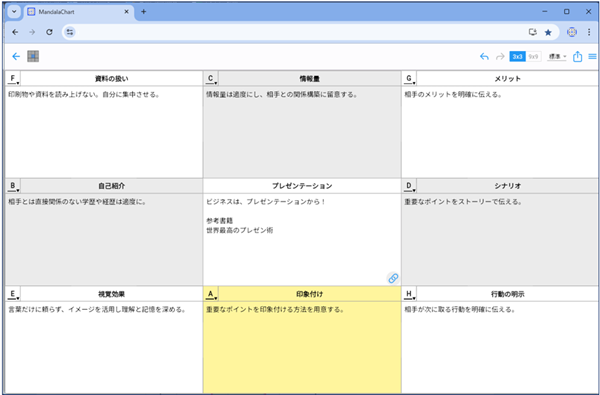Click the text starting 相手とは直接関係のない
This screenshot has height=395, width=600.
pos(77,202)
